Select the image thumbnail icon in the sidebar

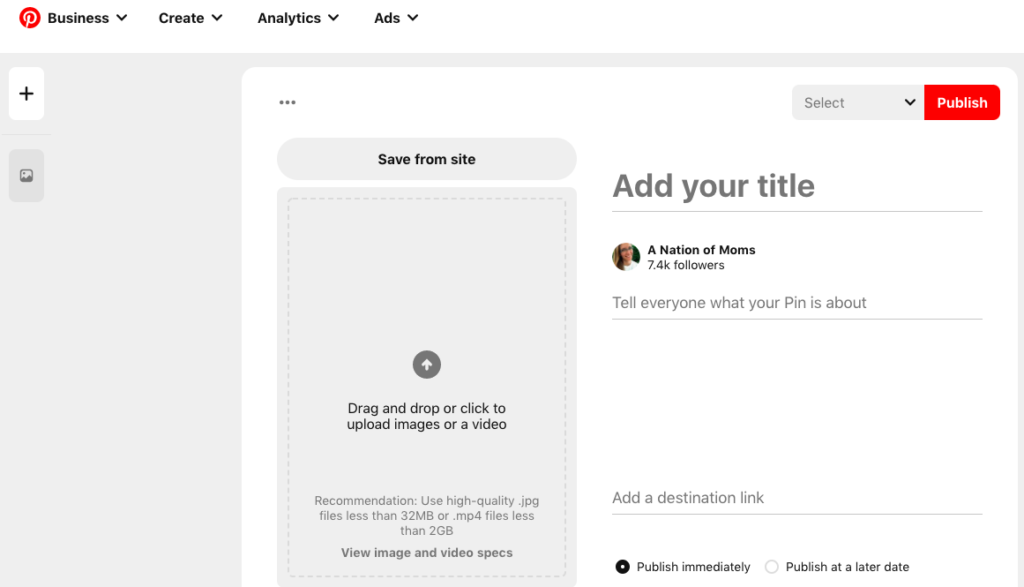27,176
